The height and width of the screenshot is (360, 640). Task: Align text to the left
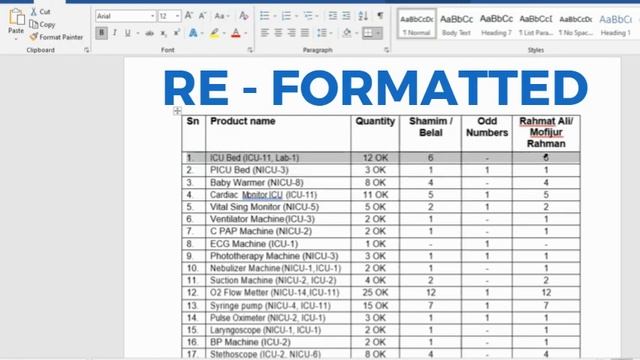(265, 33)
